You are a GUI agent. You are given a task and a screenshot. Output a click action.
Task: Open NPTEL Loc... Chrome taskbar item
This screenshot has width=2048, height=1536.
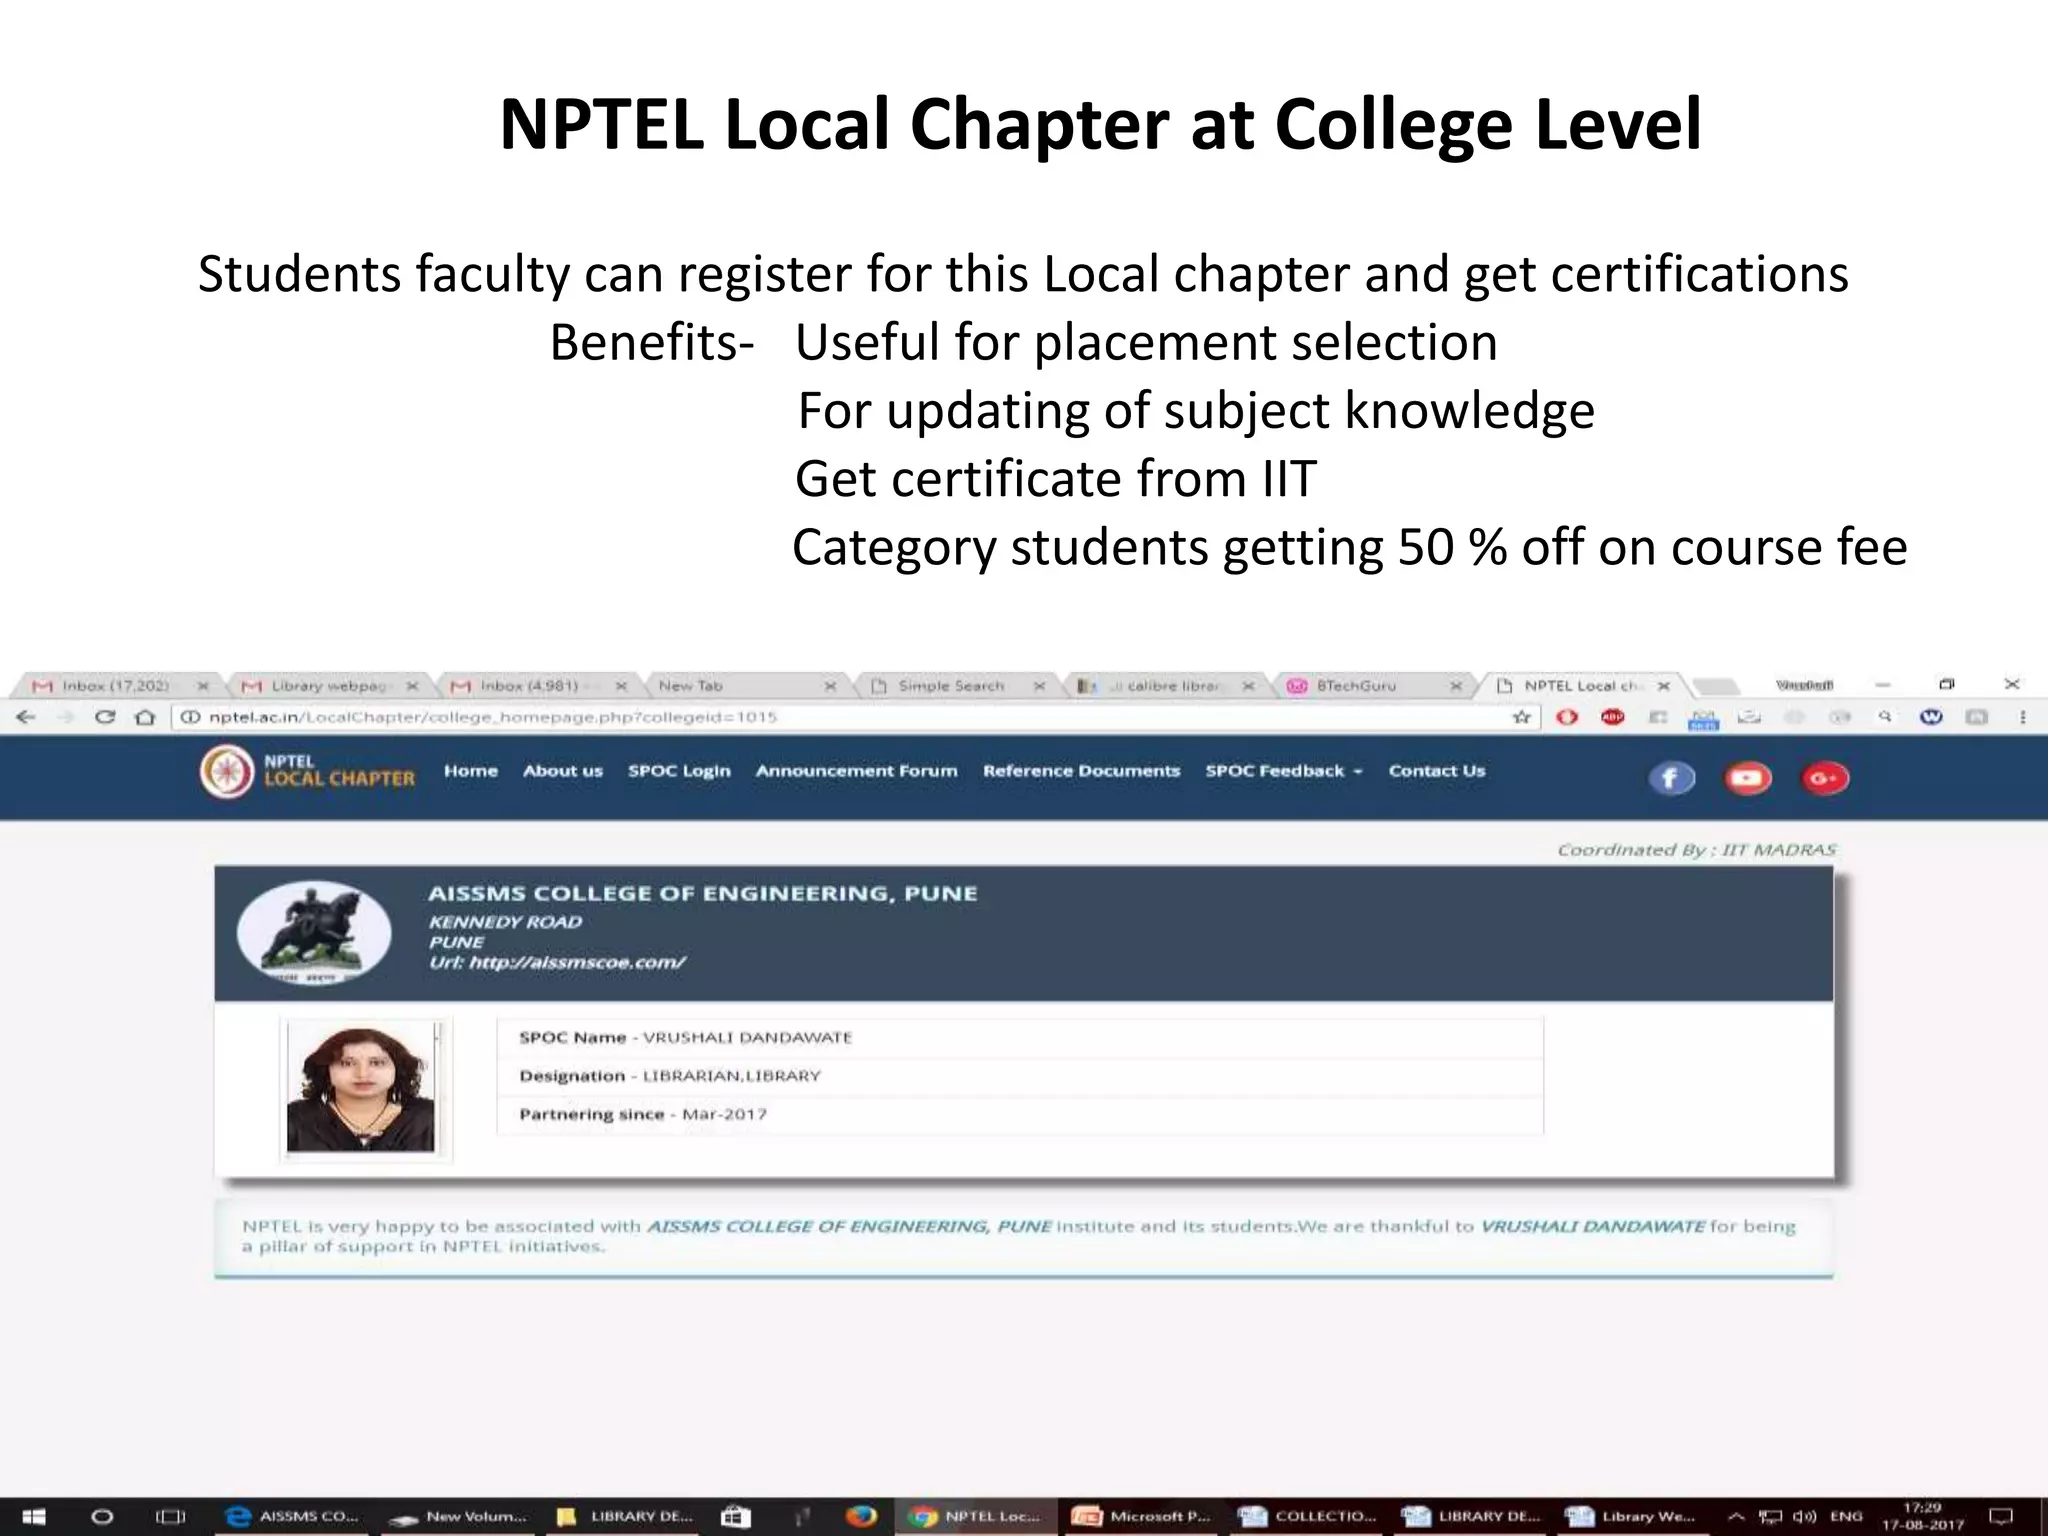click(x=975, y=1517)
